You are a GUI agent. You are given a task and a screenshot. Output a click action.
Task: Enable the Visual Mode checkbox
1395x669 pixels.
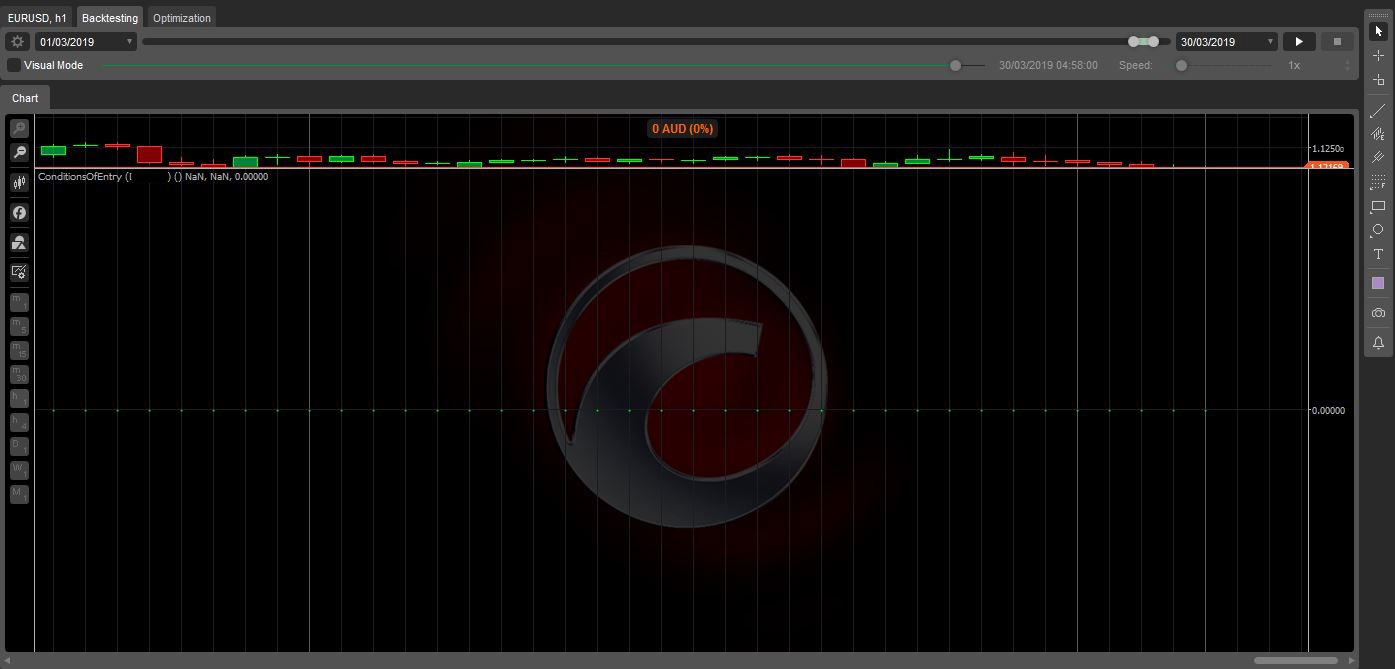pyautogui.click(x=14, y=65)
